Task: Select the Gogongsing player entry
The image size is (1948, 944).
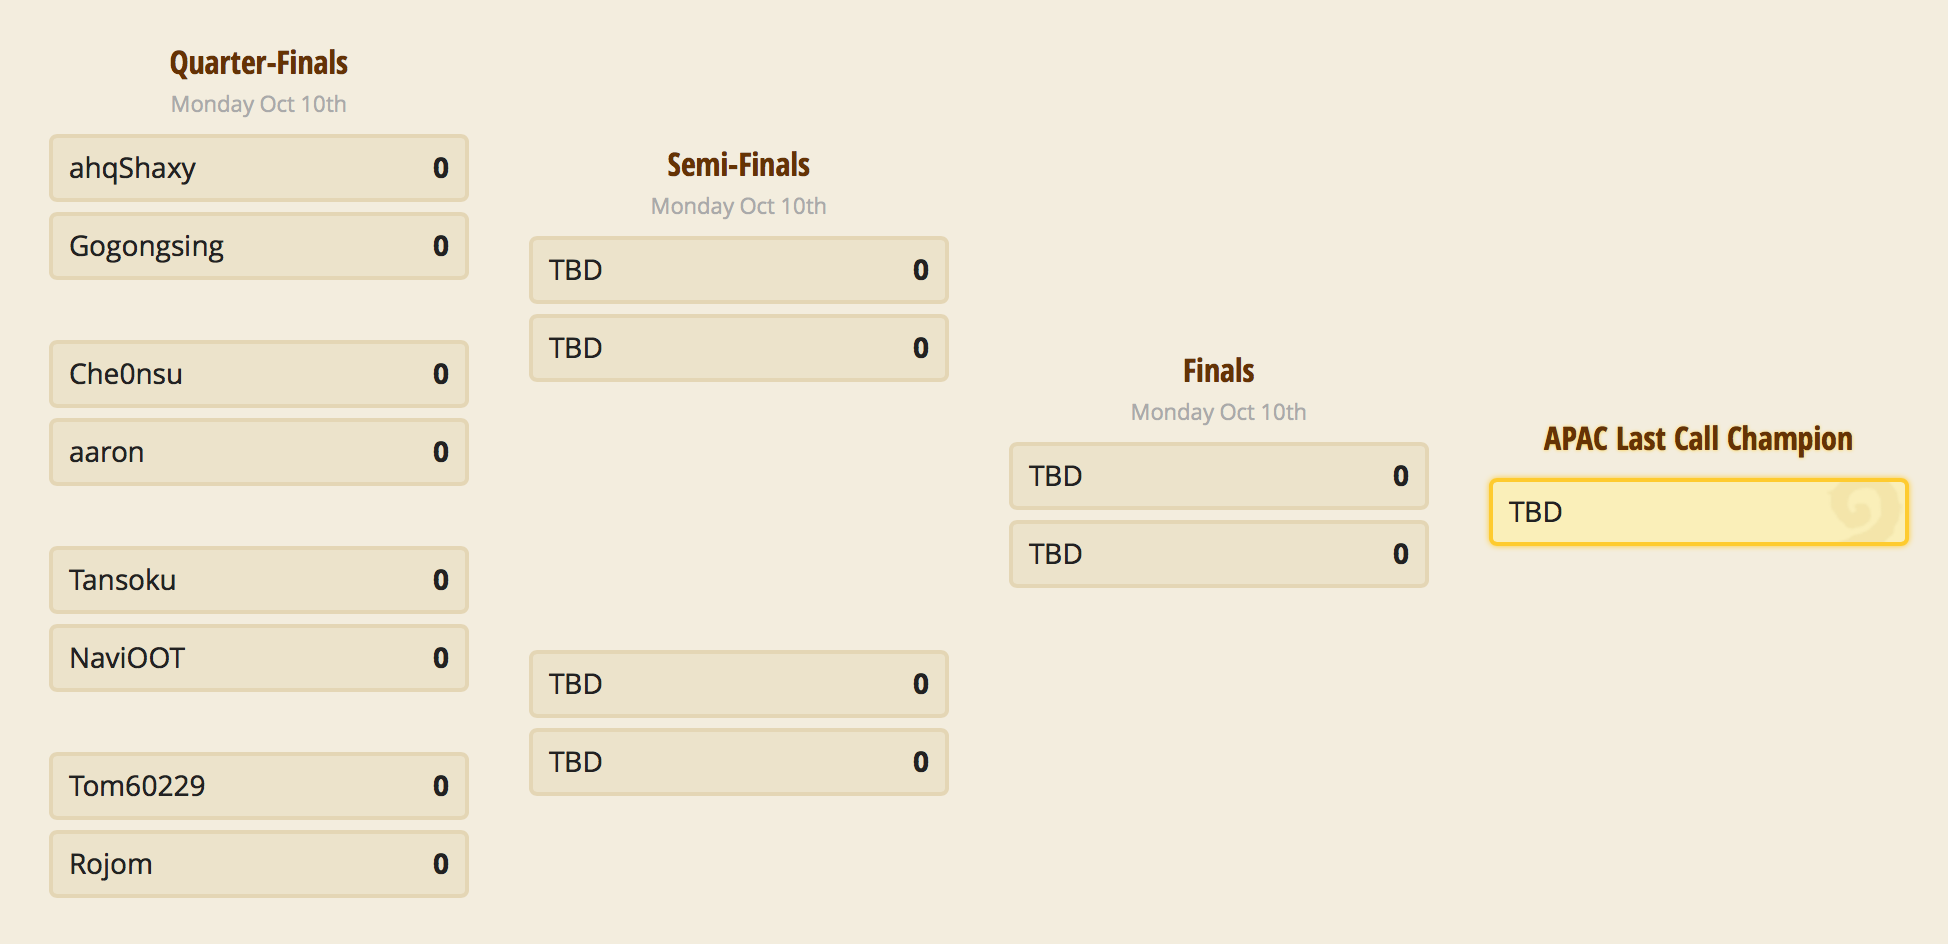Action: pos(146,246)
